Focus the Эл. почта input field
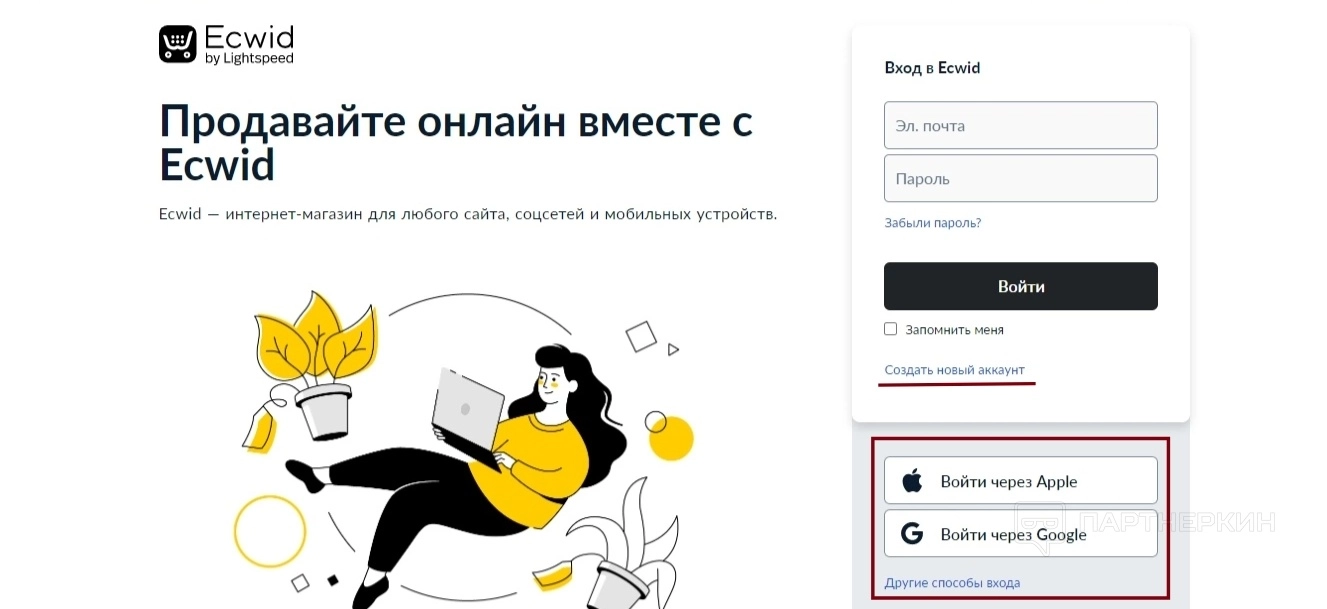This screenshot has width=1327, height=609. click(1021, 125)
